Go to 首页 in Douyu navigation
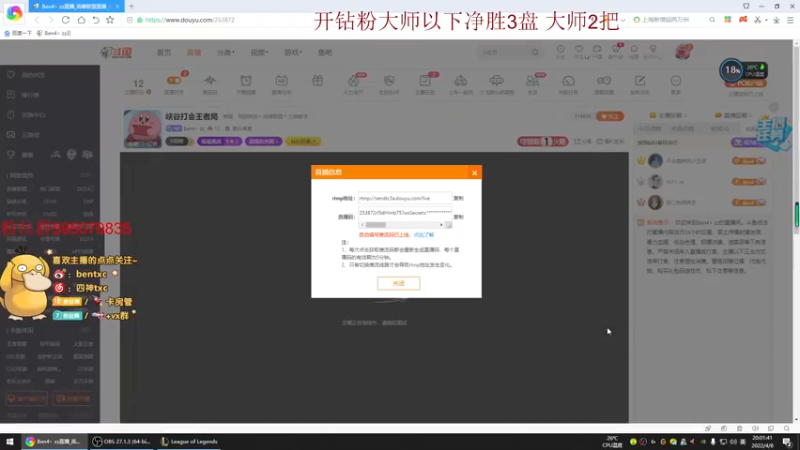Viewport: 800px width, 450px height. pyautogui.click(x=164, y=53)
